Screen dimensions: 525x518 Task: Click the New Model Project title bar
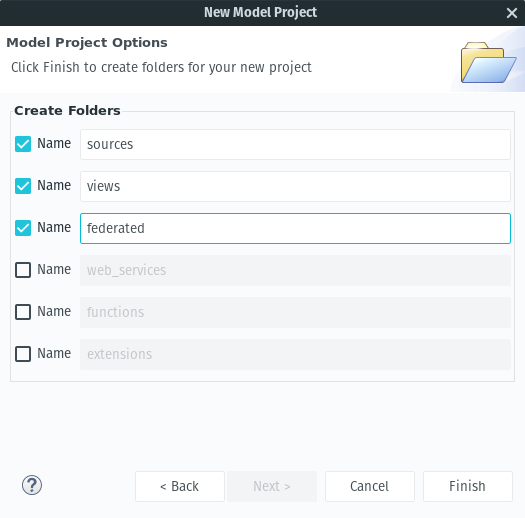[x=260, y=13]
